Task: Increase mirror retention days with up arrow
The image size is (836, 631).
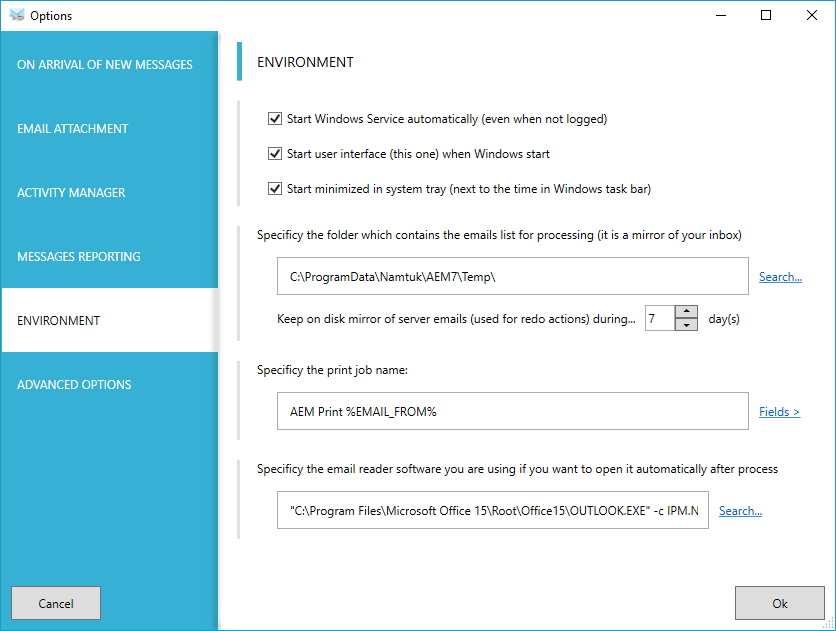Action: tap(686, 312)
